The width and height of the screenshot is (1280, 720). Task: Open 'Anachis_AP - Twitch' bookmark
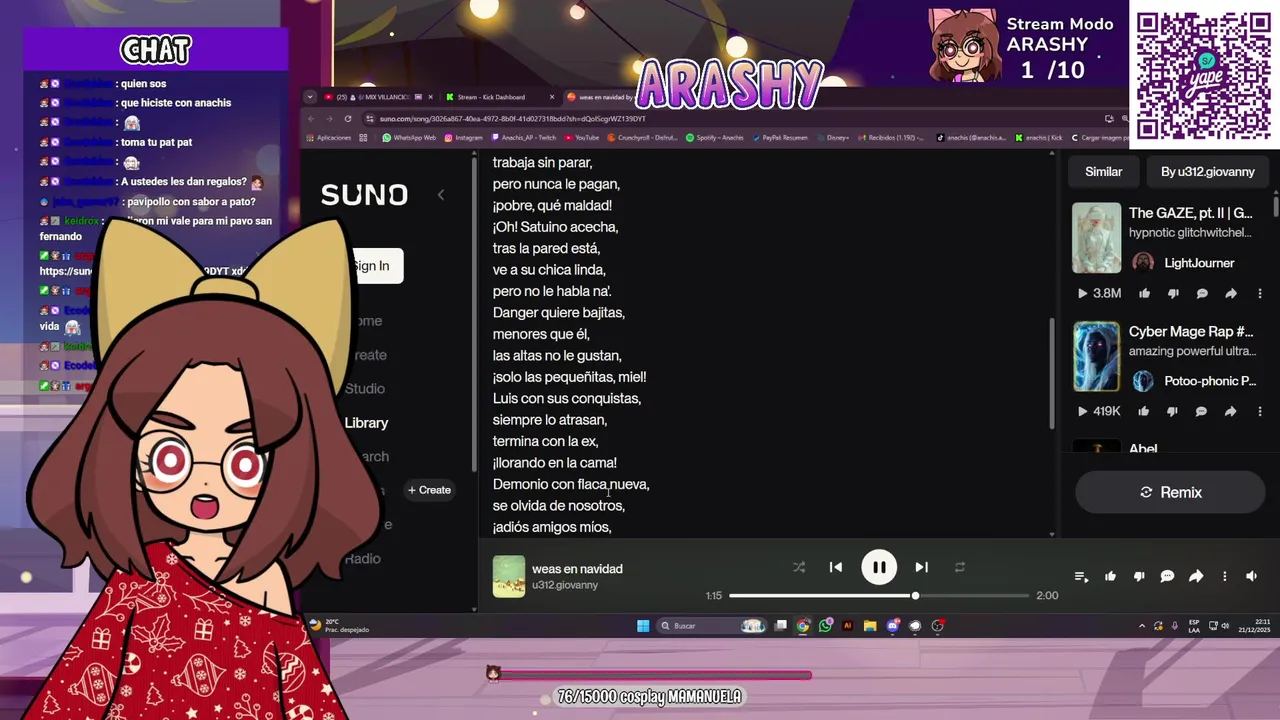click(523, 138)
